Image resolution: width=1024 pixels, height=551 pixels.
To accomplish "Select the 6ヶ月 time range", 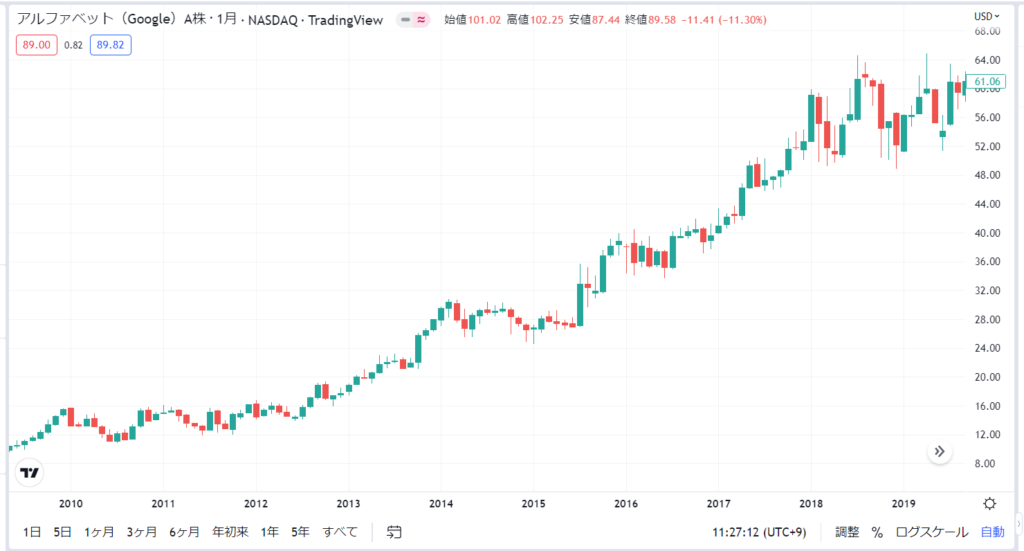I will [184, 532].
